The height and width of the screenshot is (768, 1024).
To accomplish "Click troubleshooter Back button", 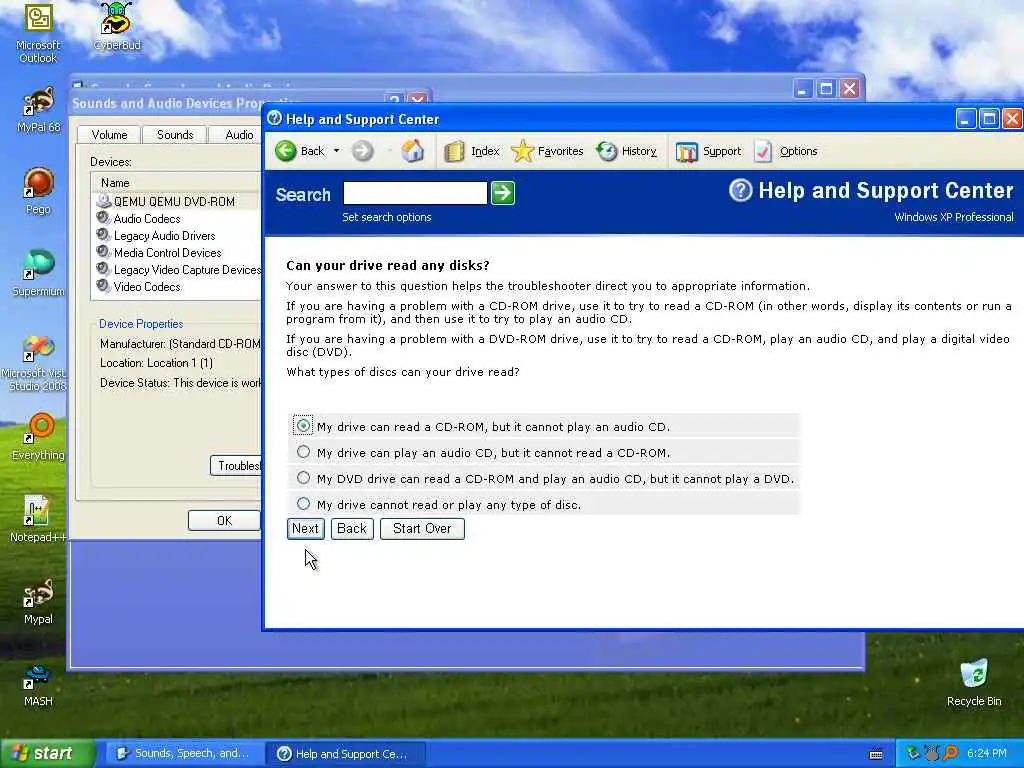I will 352,529.
